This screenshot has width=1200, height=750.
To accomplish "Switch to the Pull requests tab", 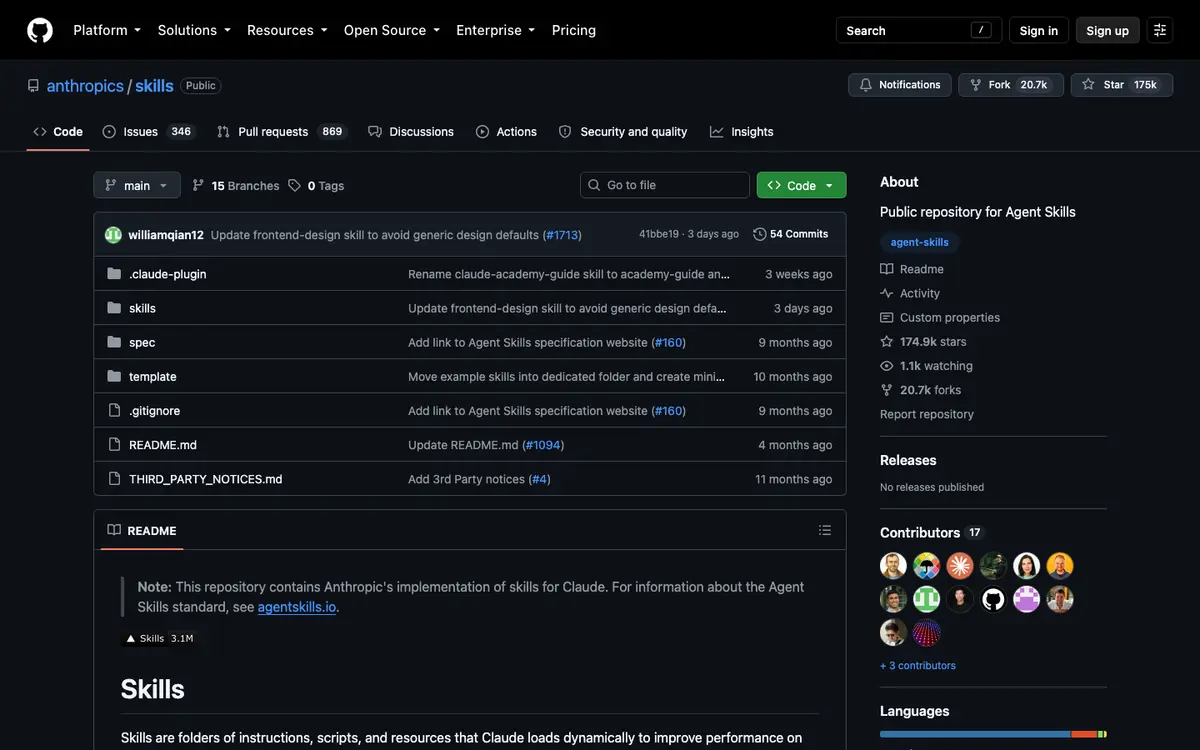I will tap(281, 132).
